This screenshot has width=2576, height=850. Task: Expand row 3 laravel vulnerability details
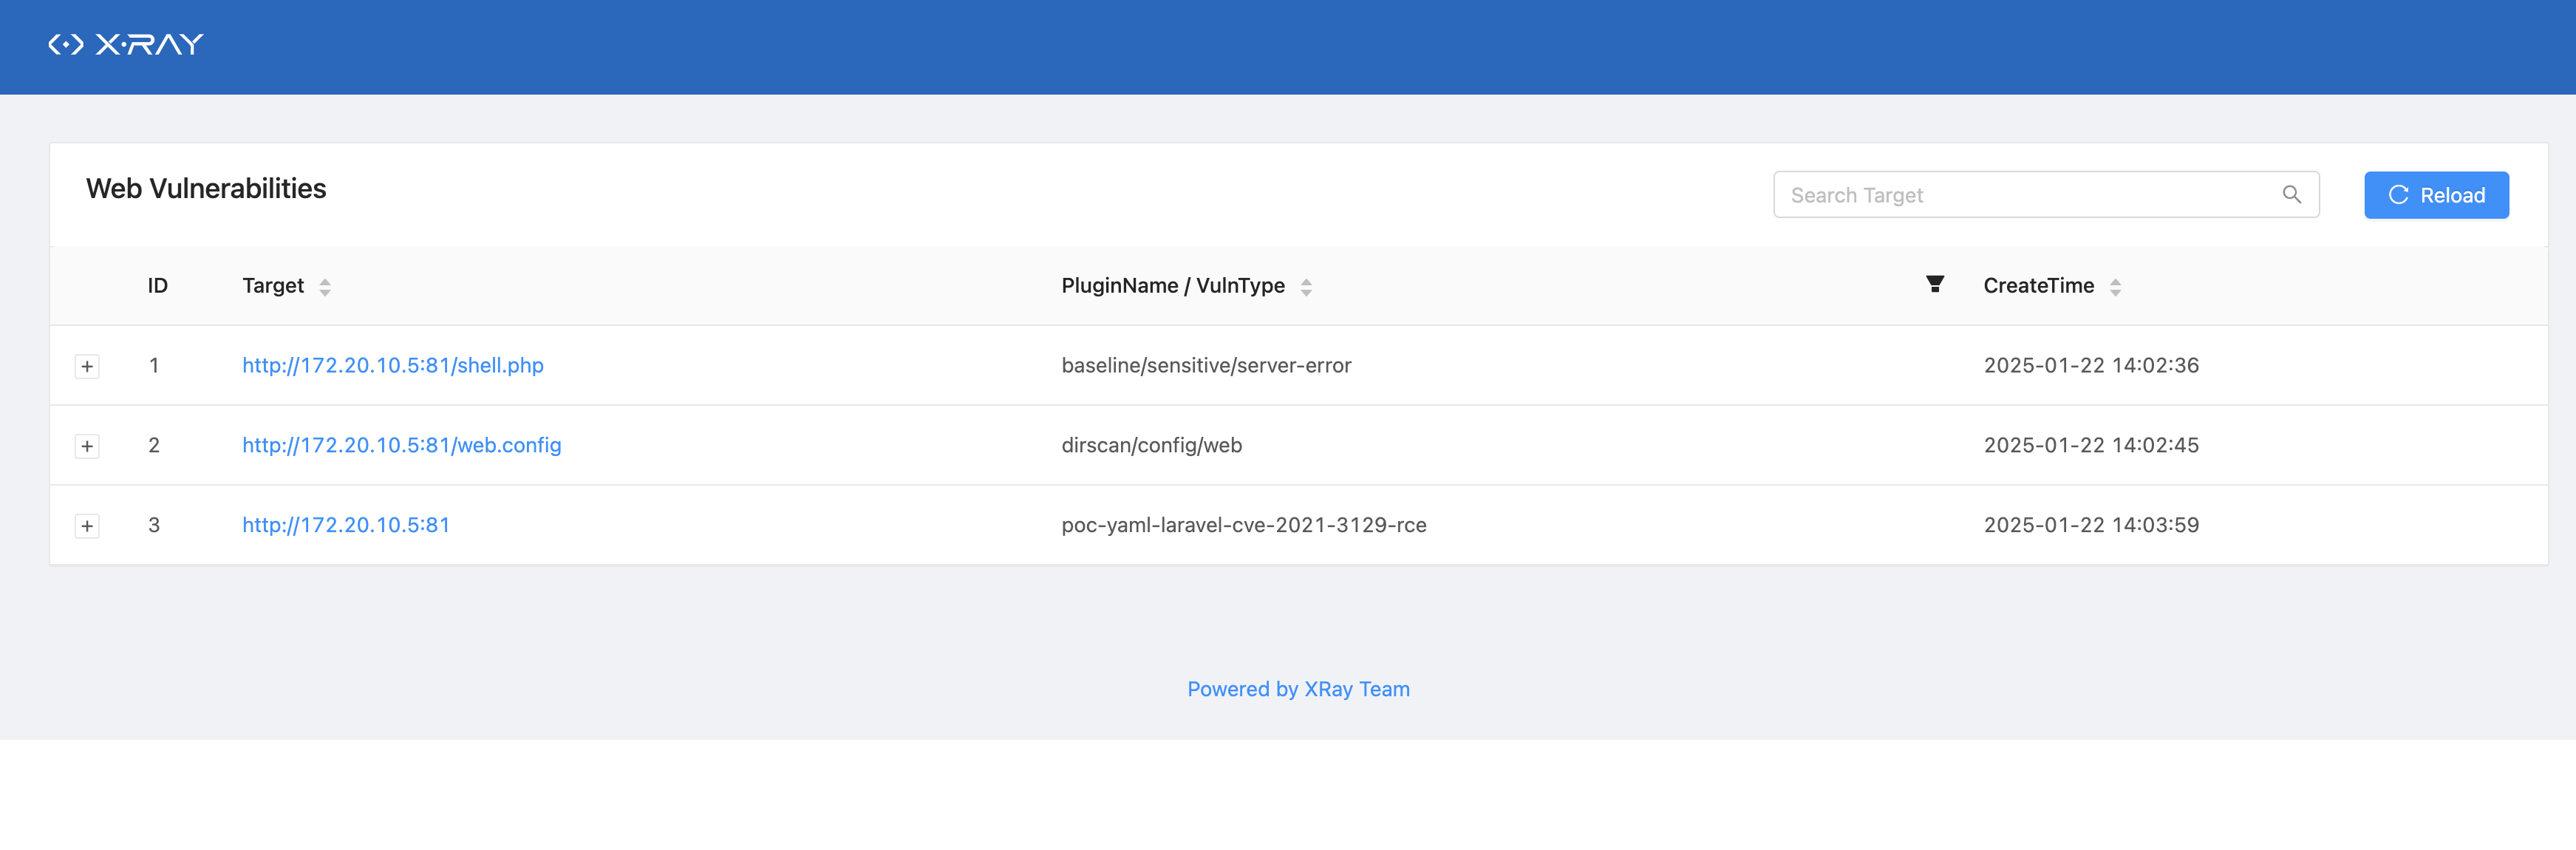(x=87, y=526)
